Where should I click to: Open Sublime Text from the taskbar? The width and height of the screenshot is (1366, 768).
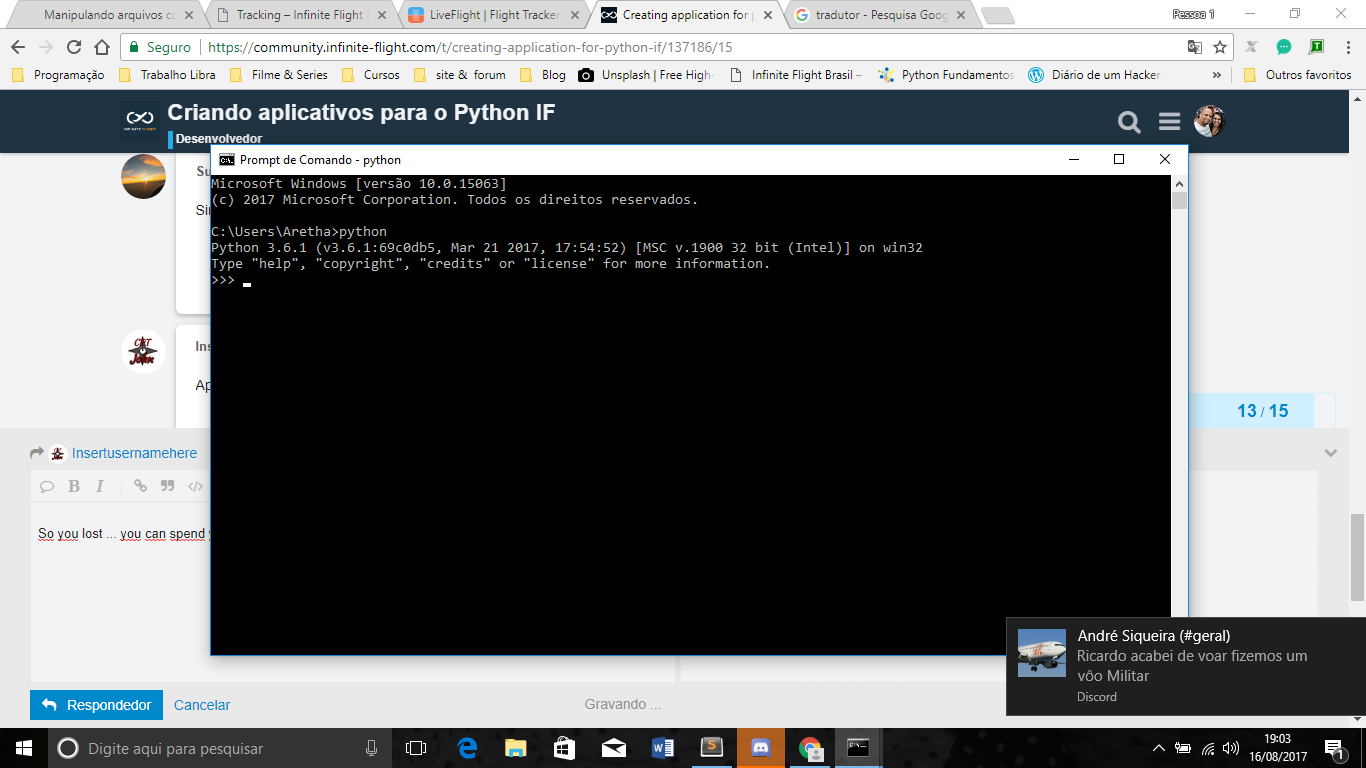pos(711,748)
